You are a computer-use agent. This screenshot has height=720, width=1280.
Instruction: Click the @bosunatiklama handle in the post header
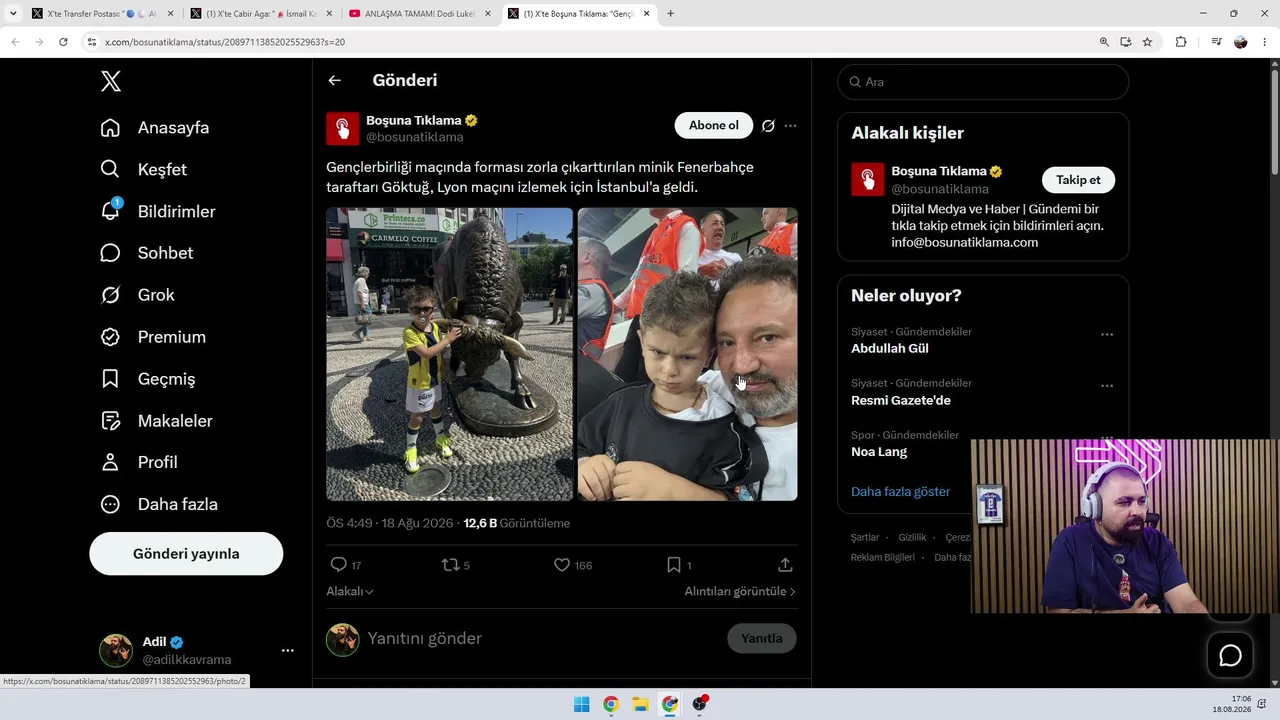coord(415,137)
